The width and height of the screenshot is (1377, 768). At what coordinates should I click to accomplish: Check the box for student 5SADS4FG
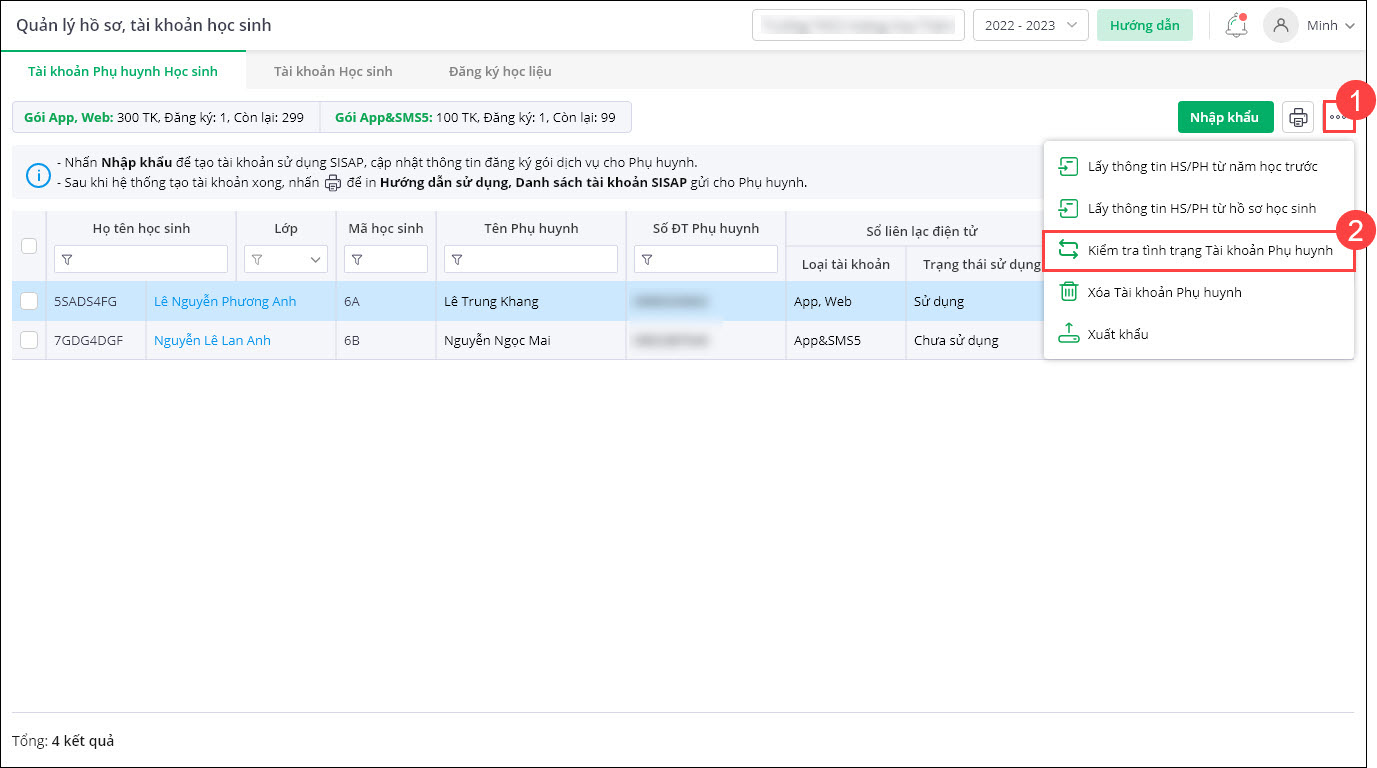point(29,301)
